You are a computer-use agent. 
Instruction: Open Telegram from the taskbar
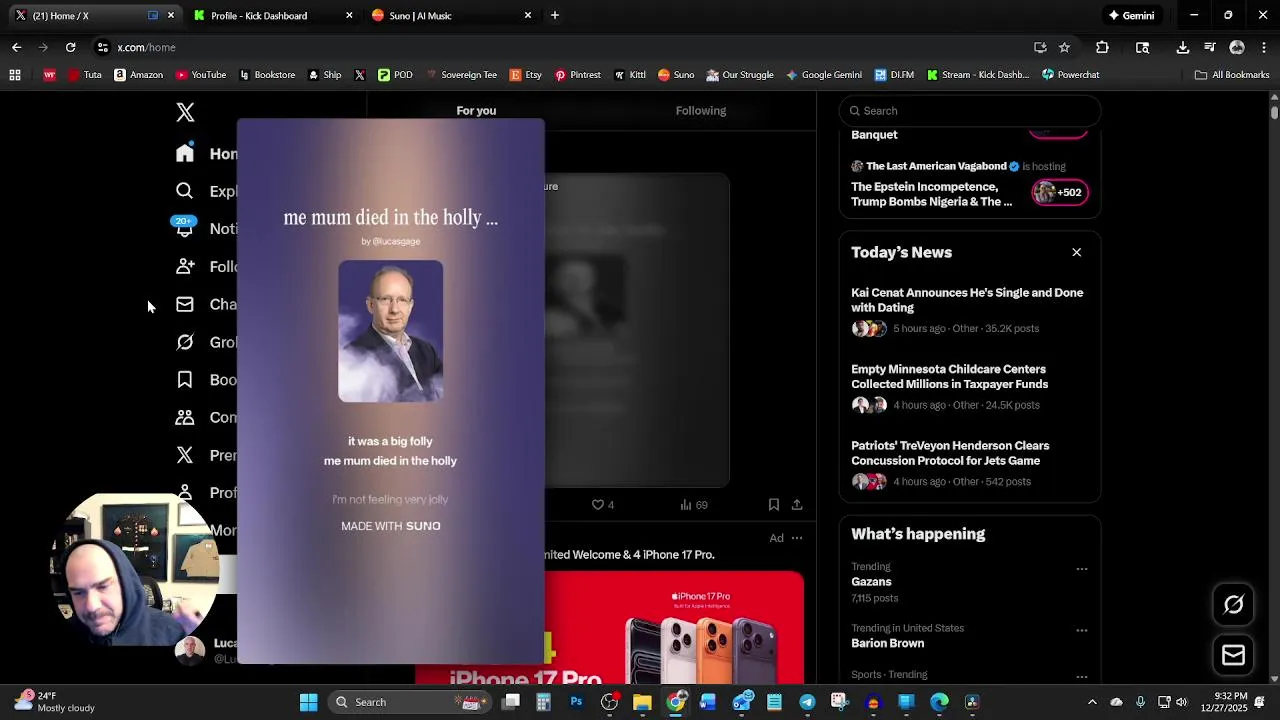point(807,702)
